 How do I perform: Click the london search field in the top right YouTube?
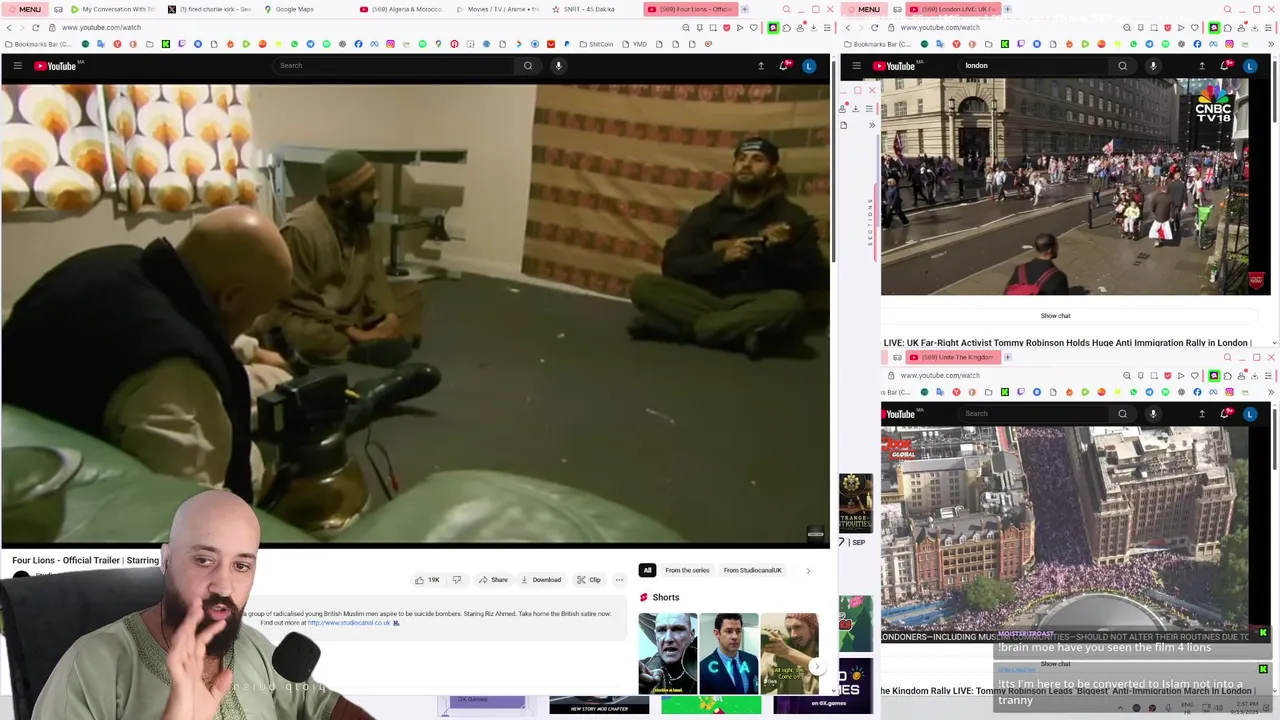click(1035, 66)
